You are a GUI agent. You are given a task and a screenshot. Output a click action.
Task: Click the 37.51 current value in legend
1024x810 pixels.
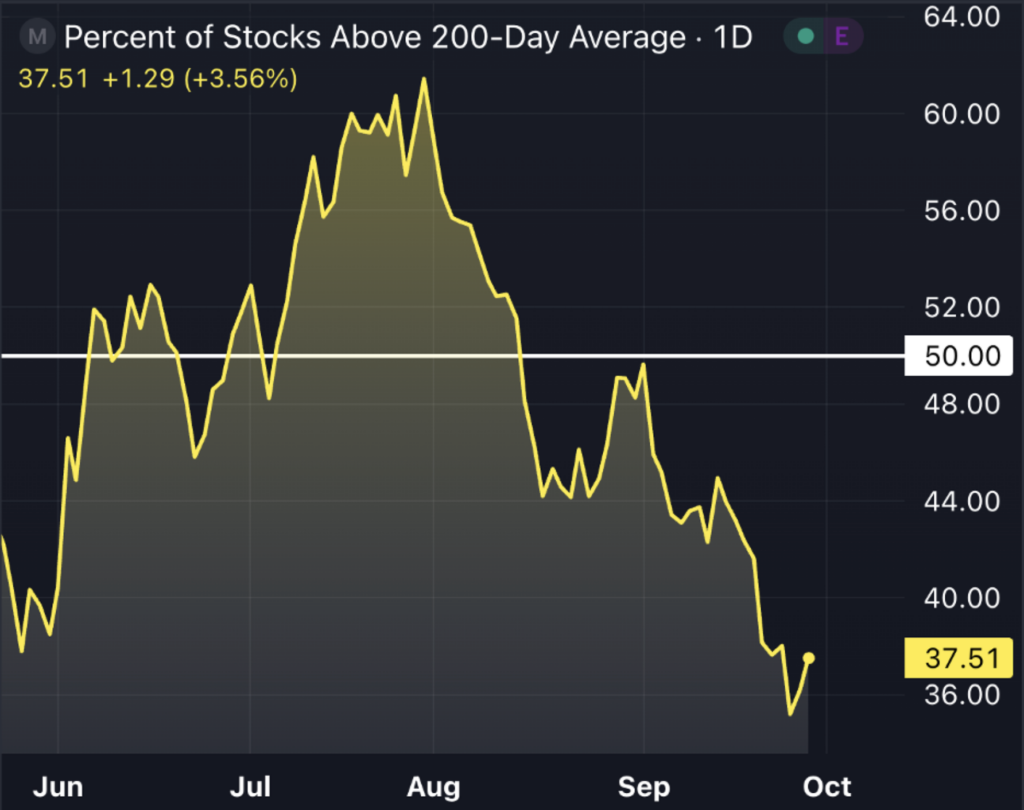[53, 79]
